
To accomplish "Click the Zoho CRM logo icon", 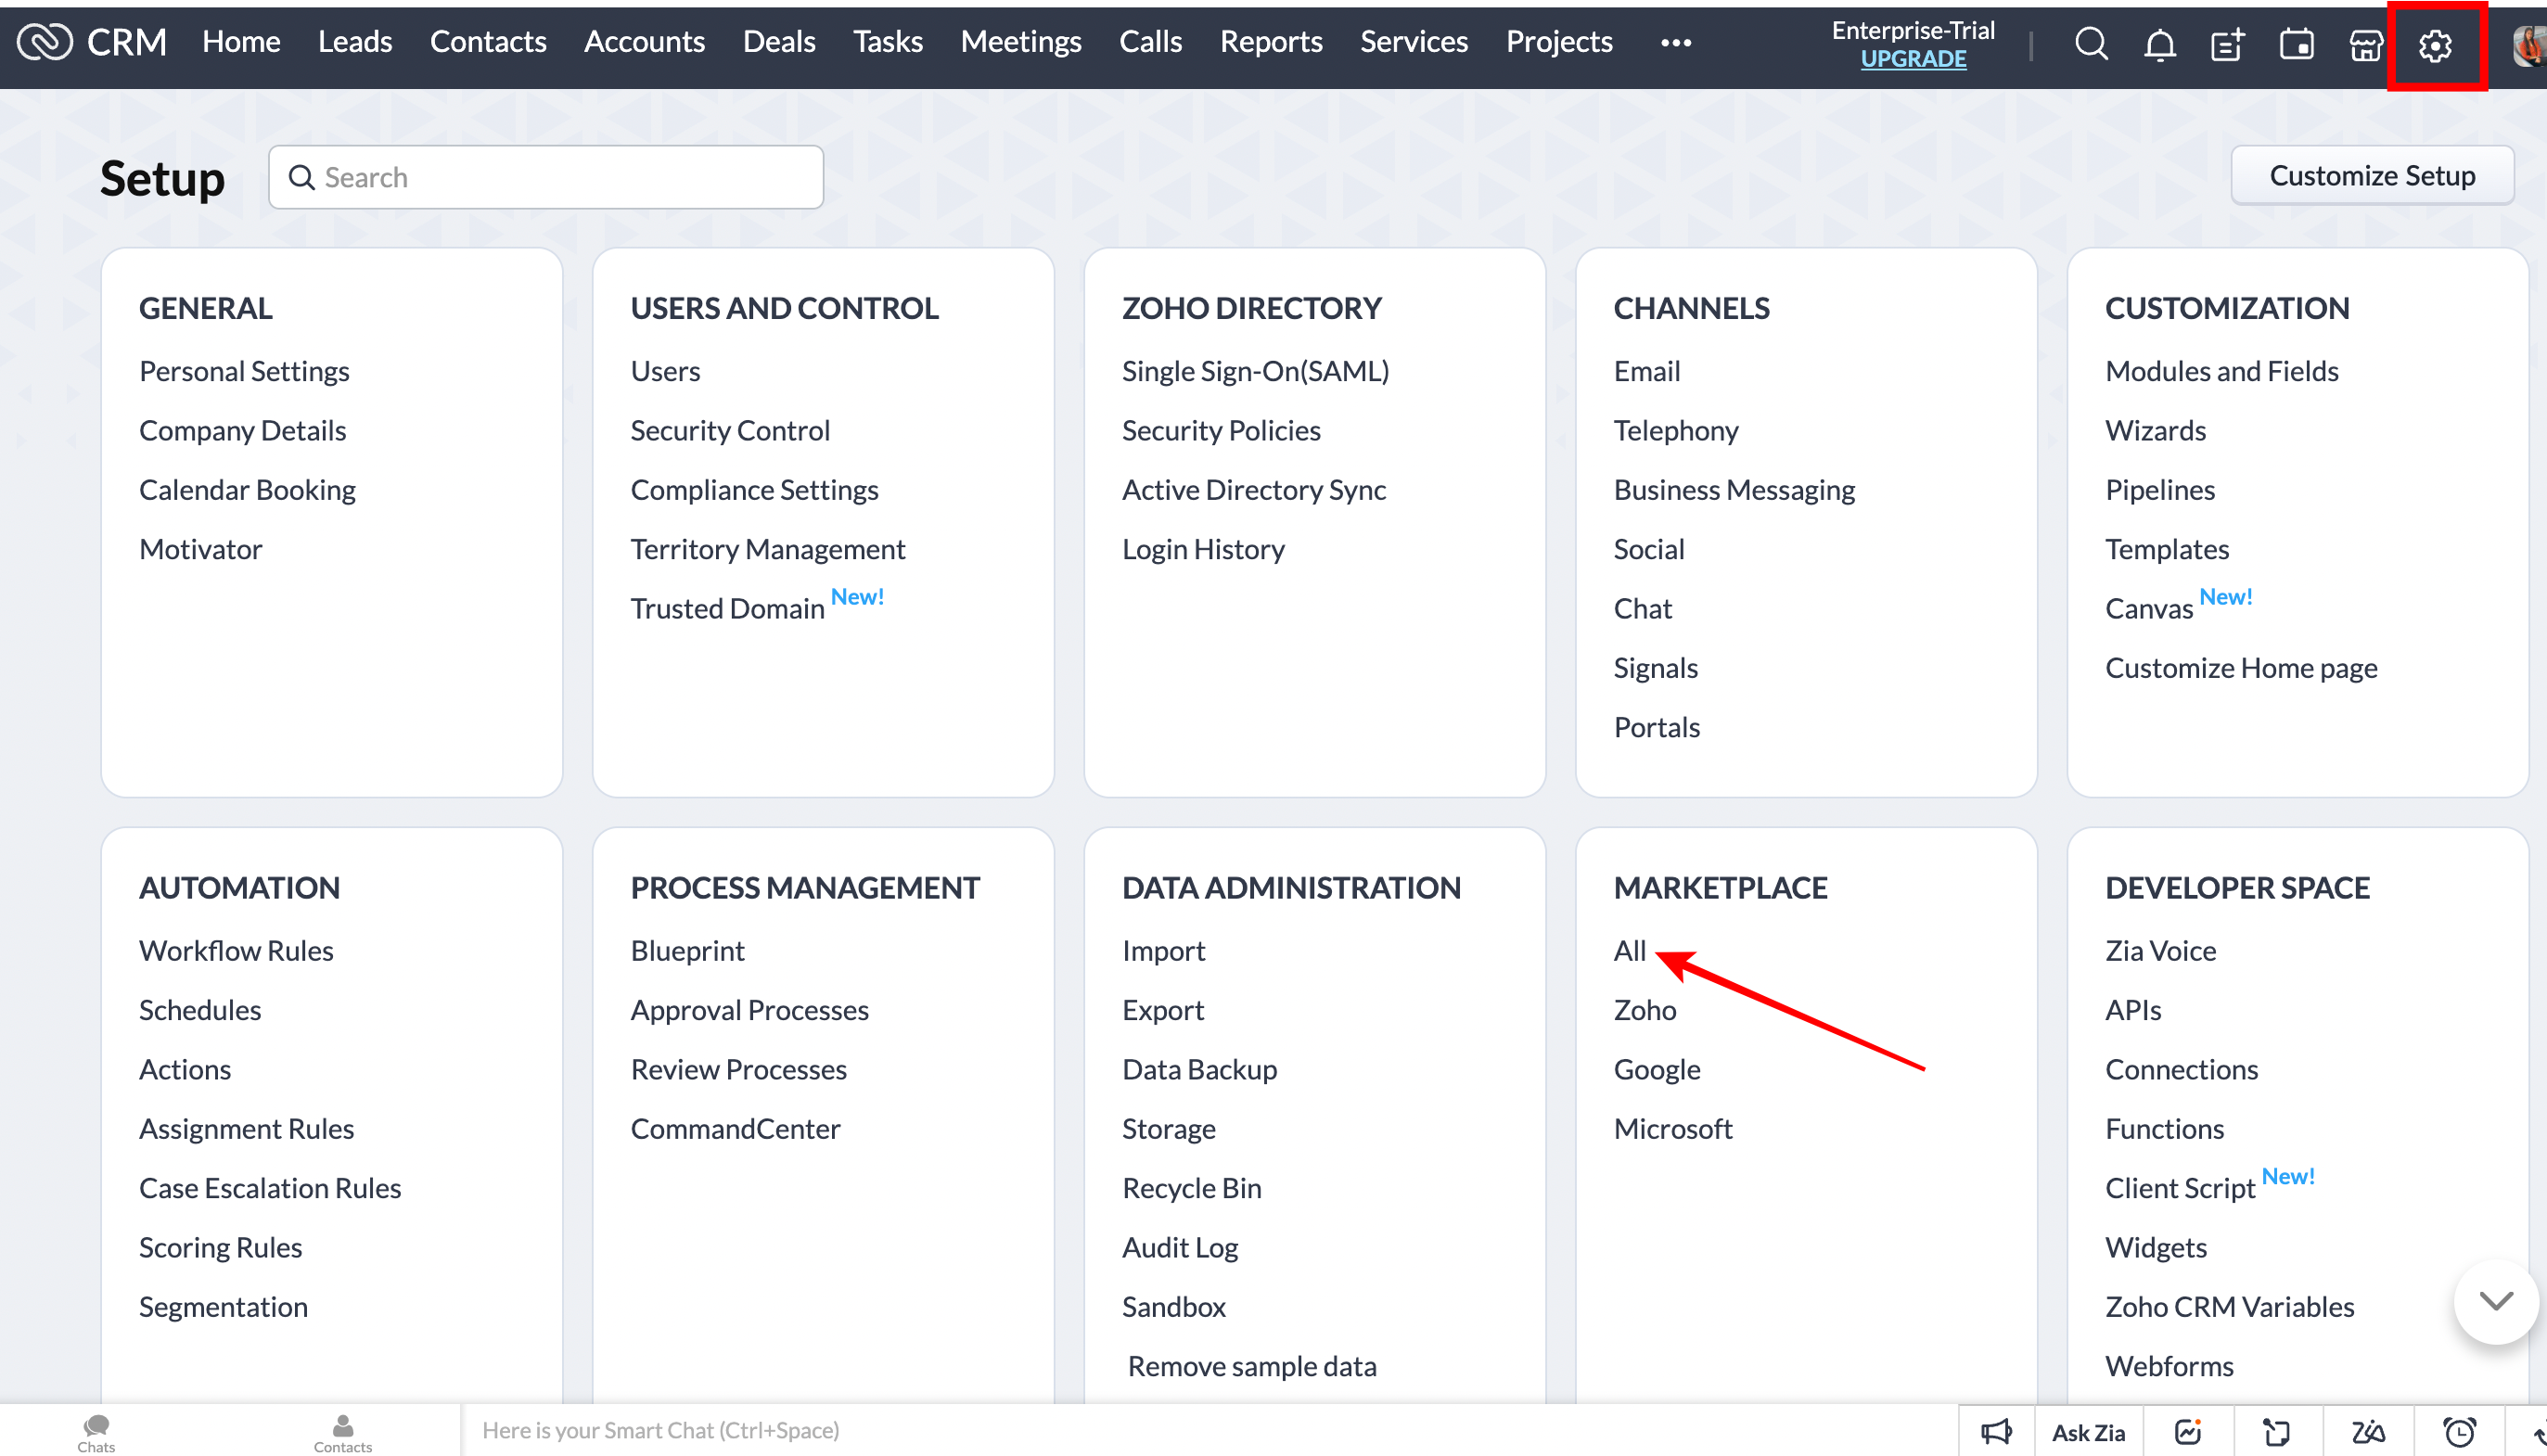I will [x=45, y=42].
